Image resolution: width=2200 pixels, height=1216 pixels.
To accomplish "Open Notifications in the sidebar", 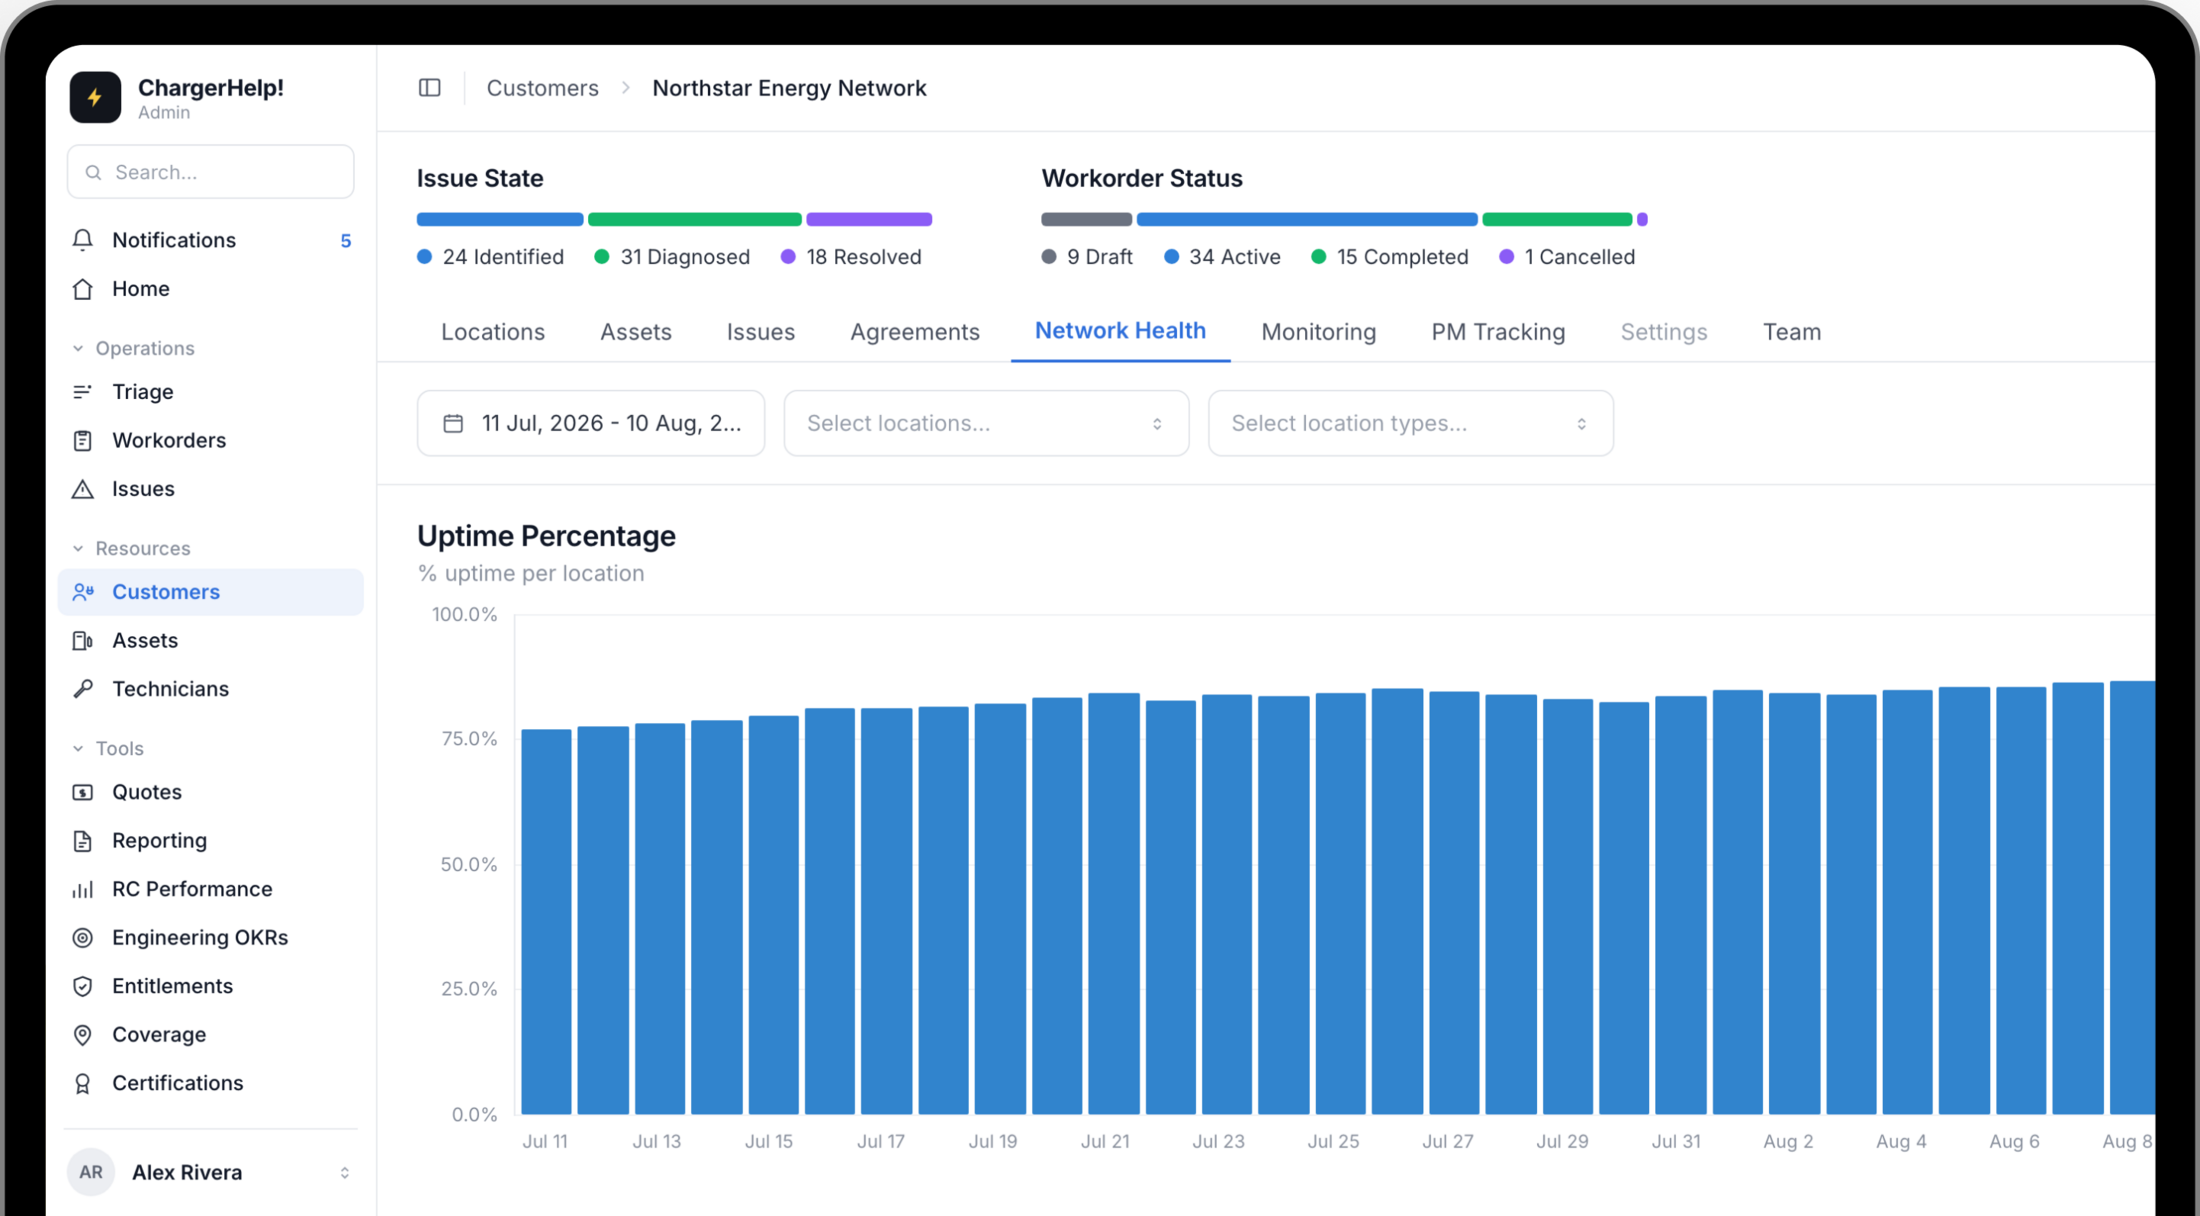I will pos(210,240).
